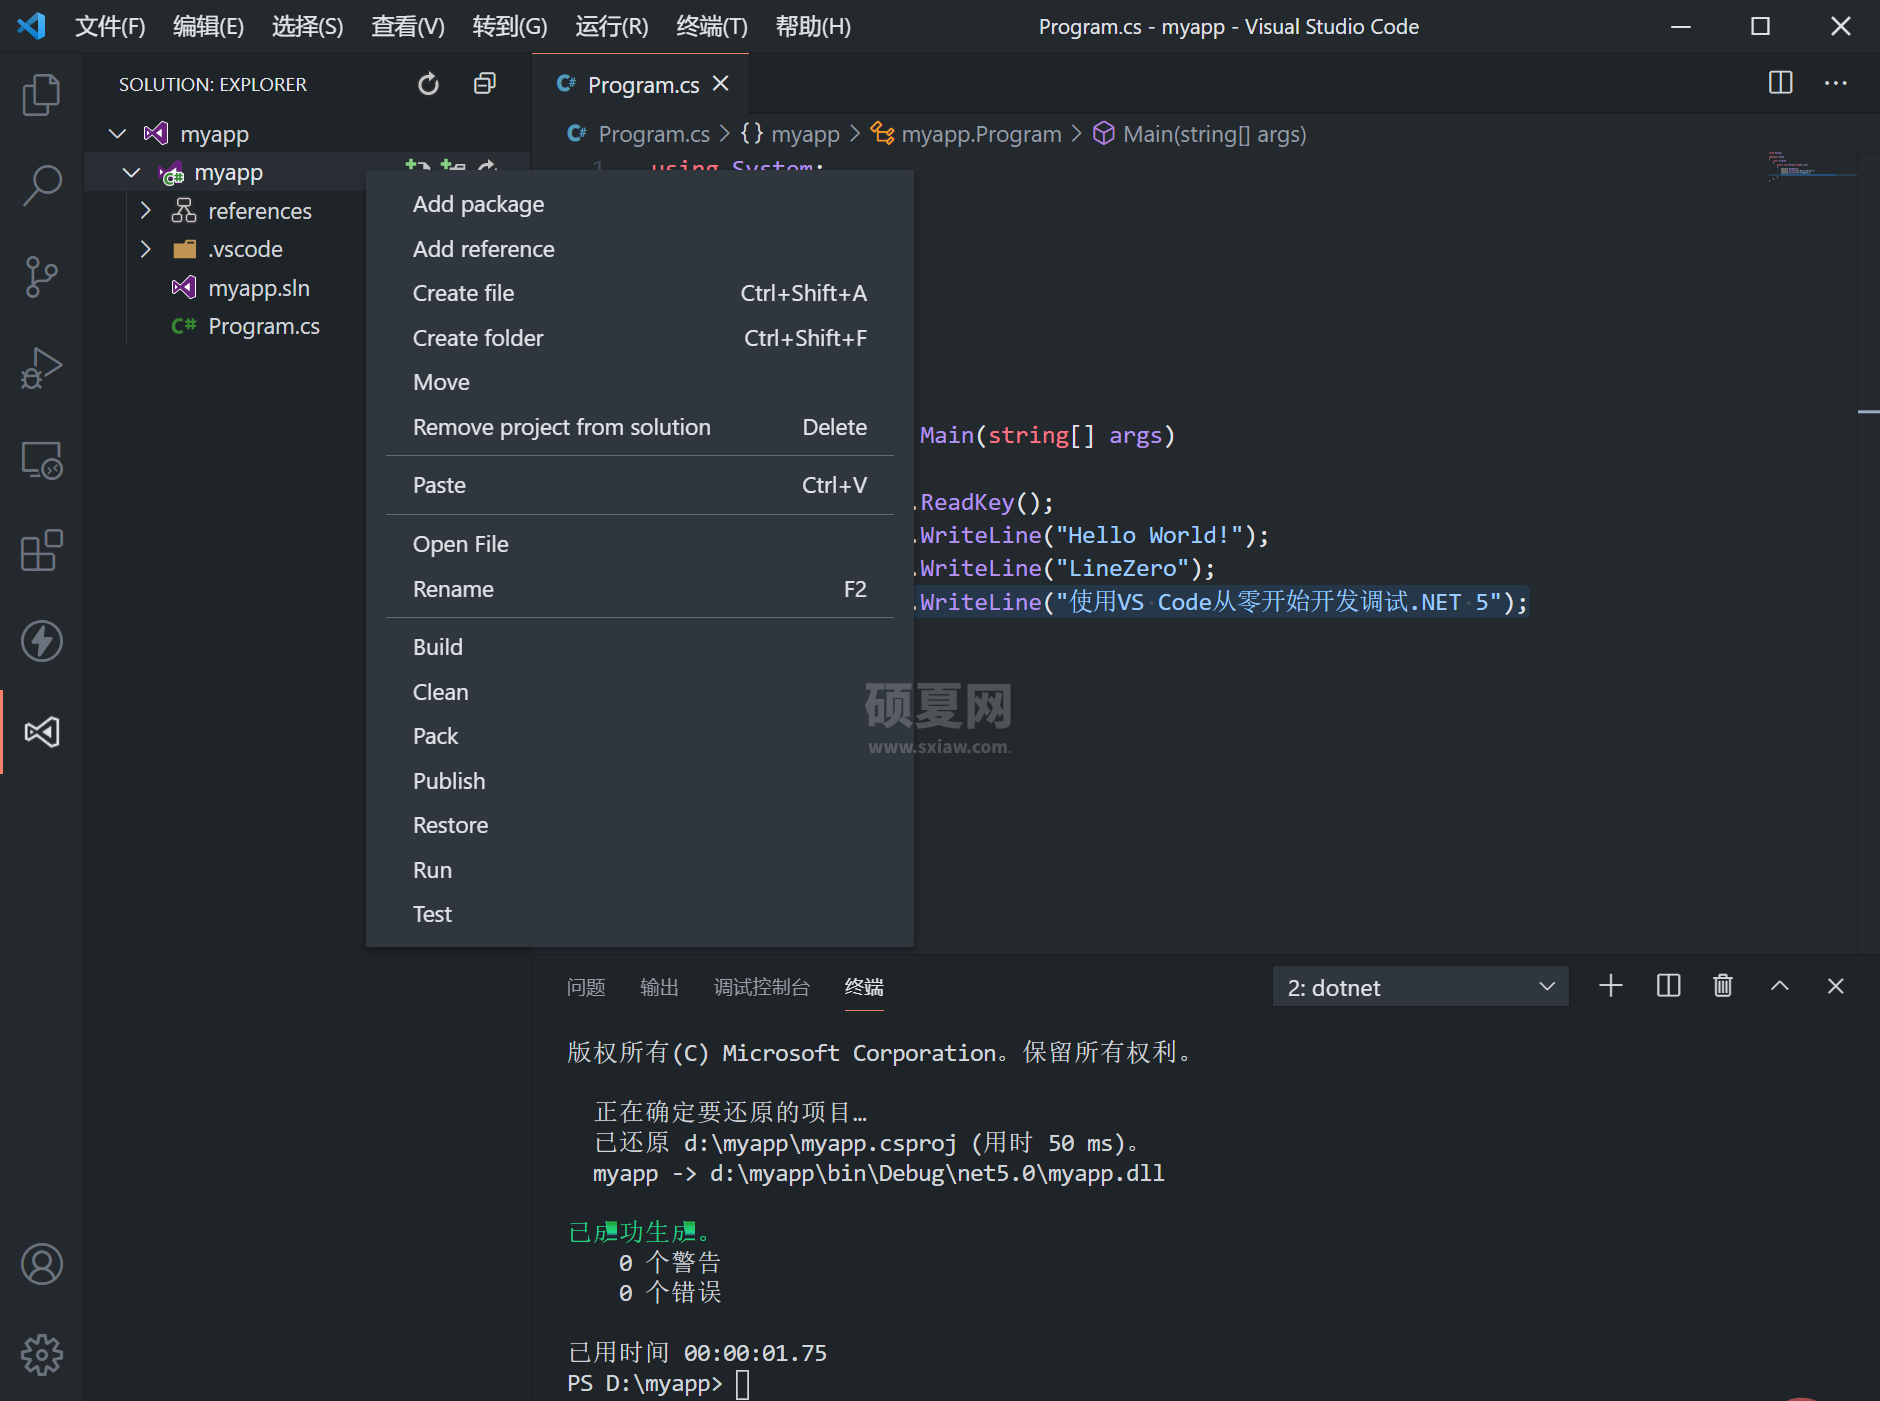Open Source Control view
The width and height of the screenshot is (1880, 1401).
point(41,277)
